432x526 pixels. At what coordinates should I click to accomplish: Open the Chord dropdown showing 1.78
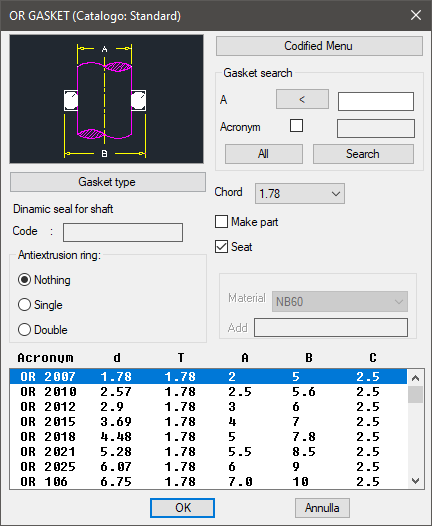(300, 194)
